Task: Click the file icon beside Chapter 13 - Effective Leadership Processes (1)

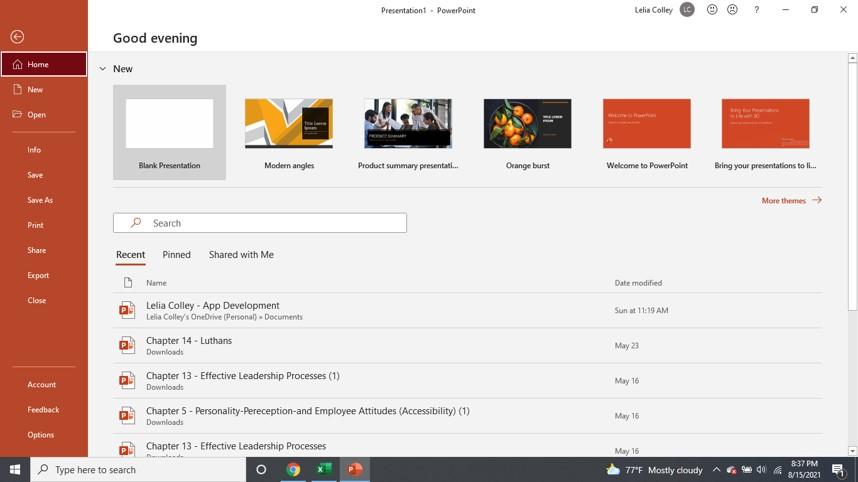Action: point(127,380)
